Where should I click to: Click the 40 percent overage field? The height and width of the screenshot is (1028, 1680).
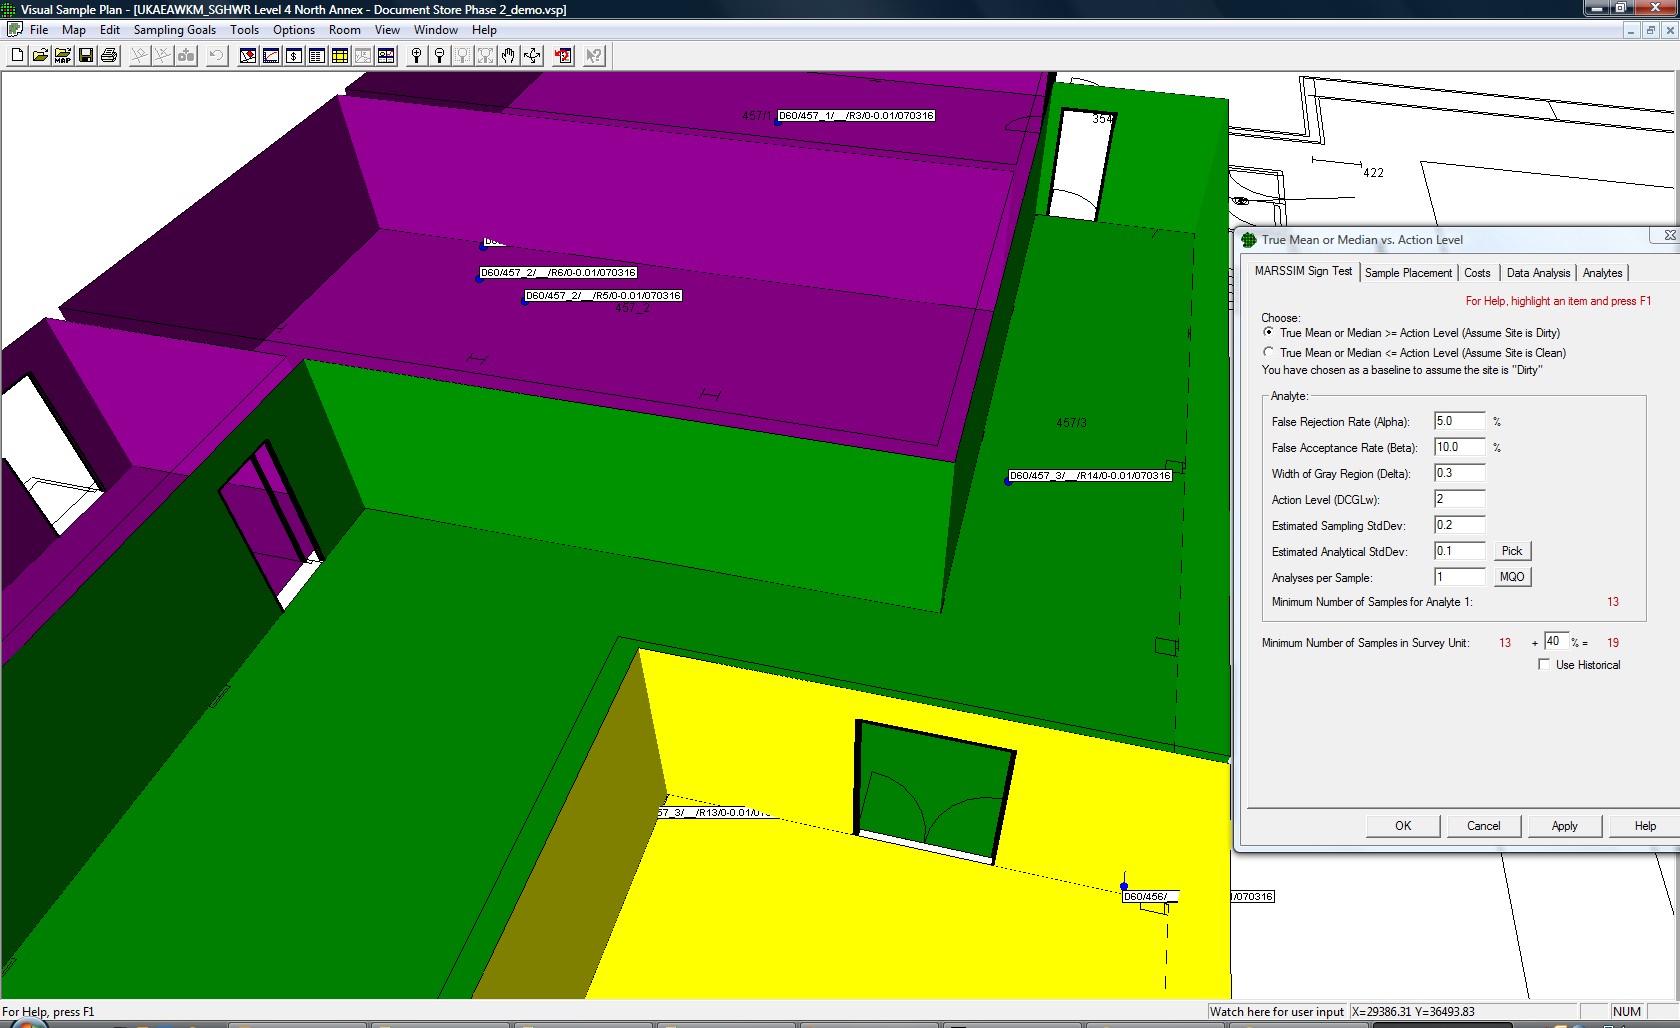coord(1556,641)
